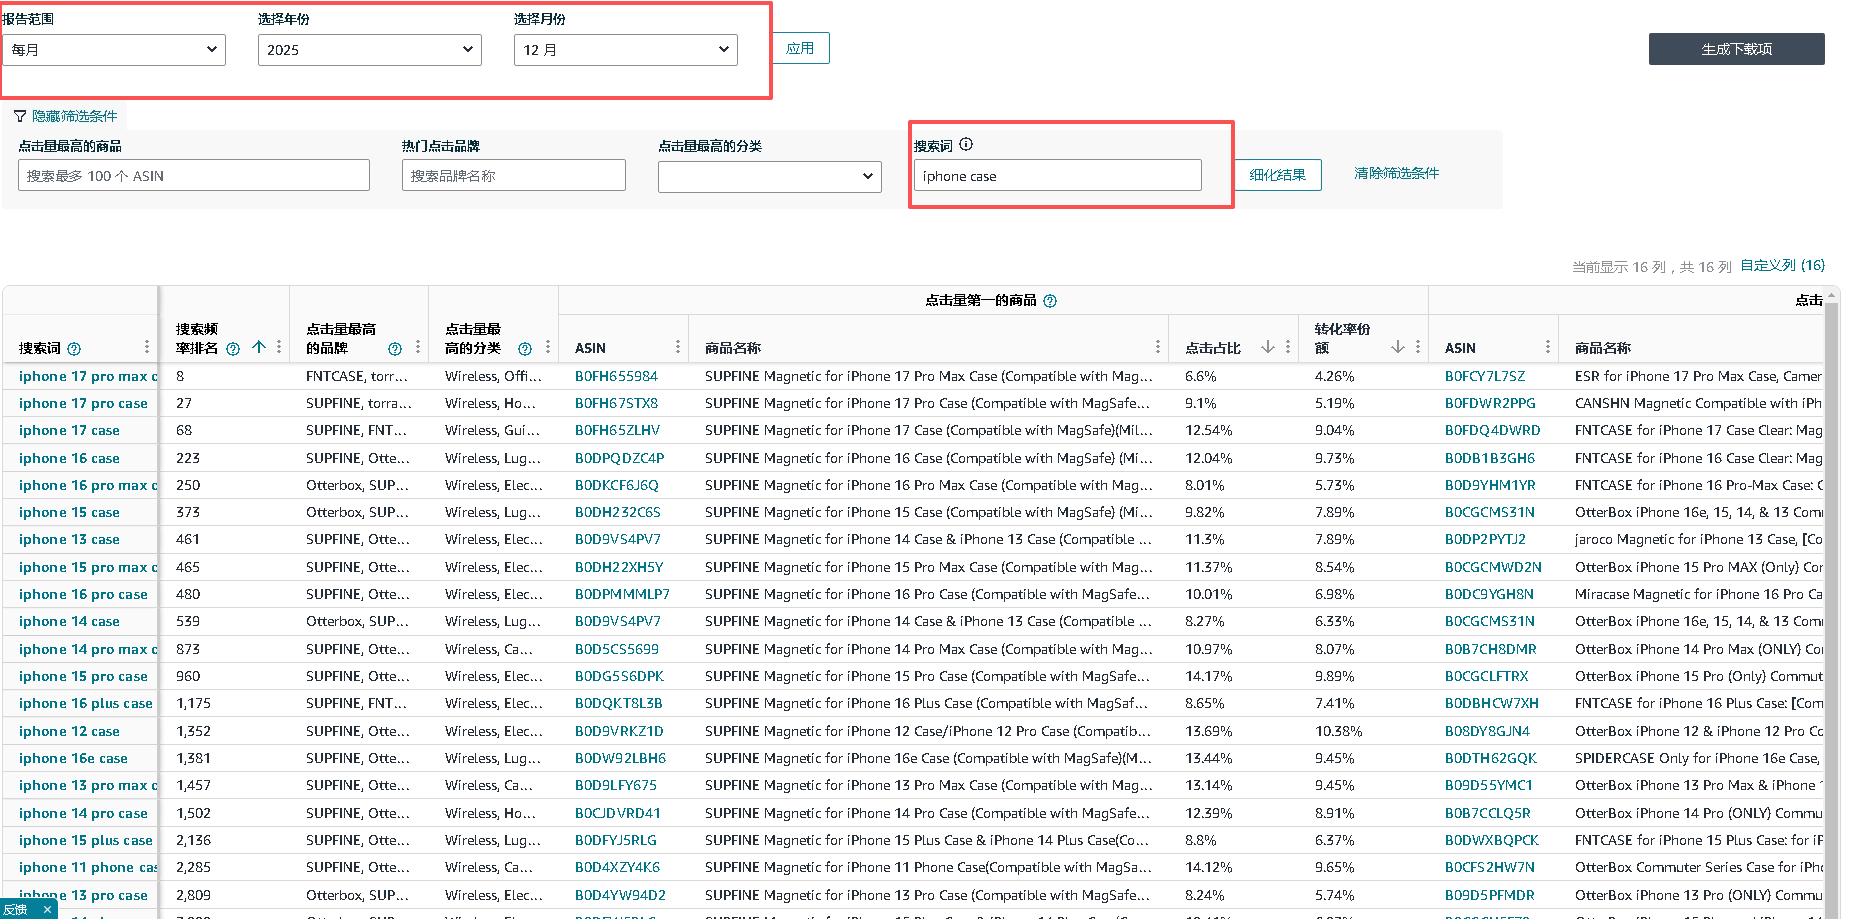The image size is (1853, 919).
Task: Click the 应用 apply button
Action: pos(800,48)
